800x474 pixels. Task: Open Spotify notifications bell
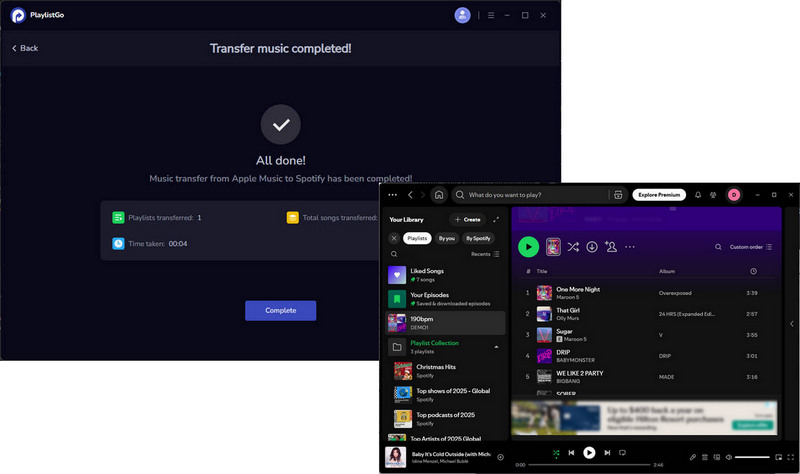698,194
